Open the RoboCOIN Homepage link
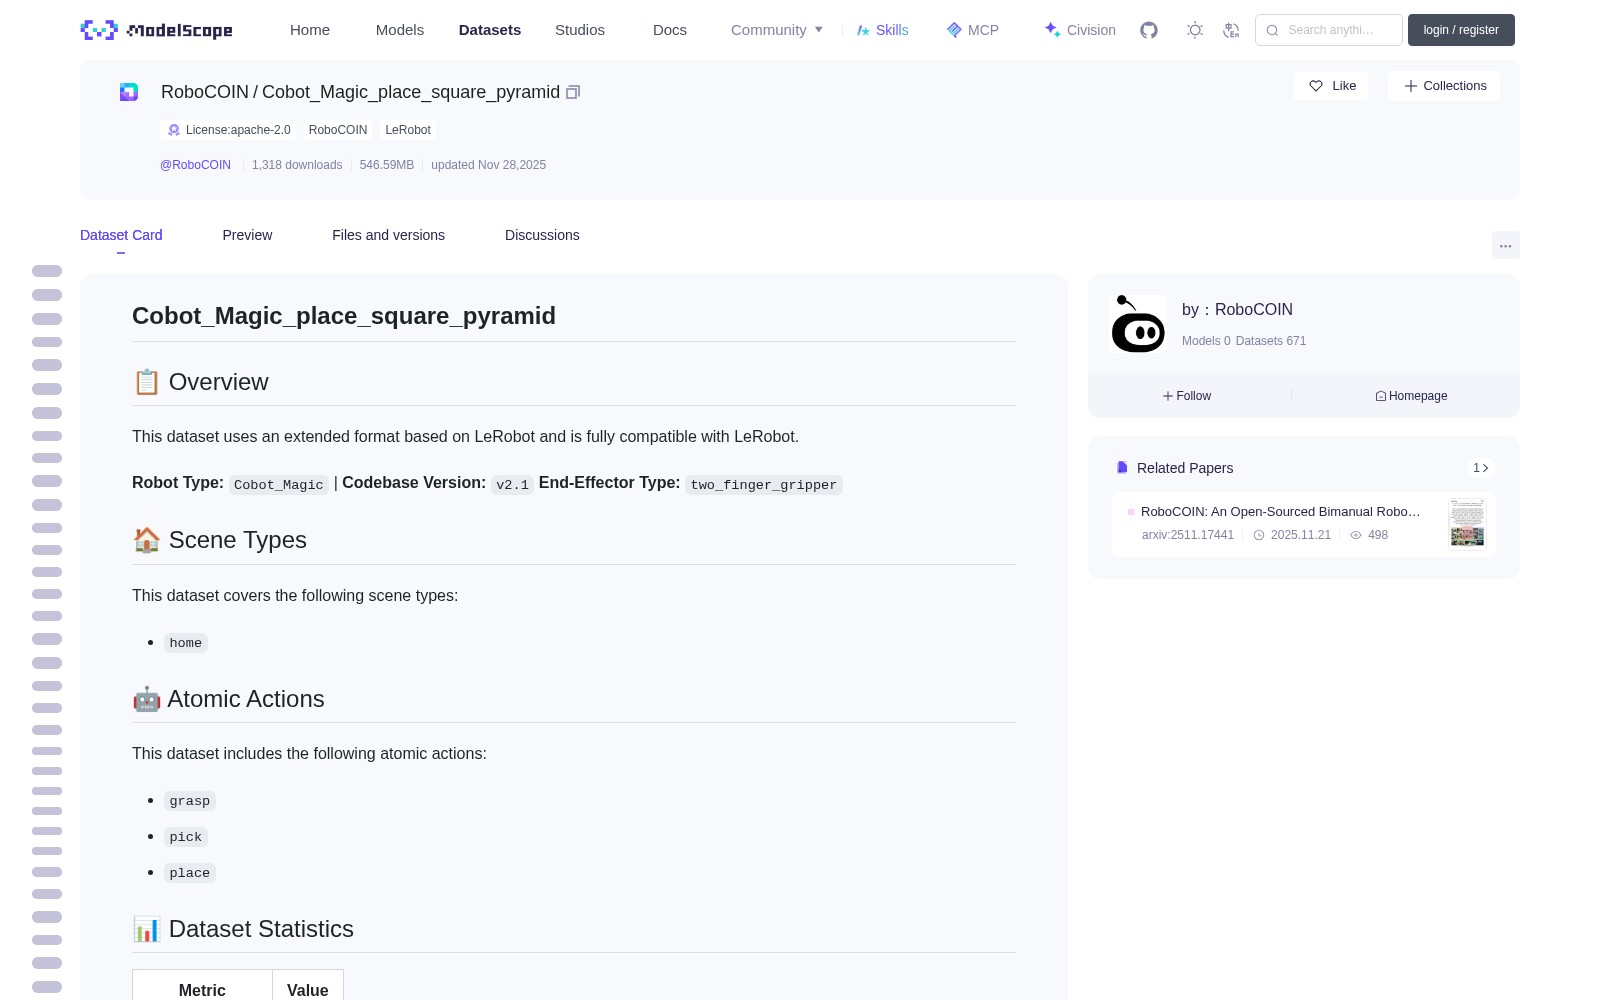Screen dimensions: 1600x1000 tap(1411, 396)
